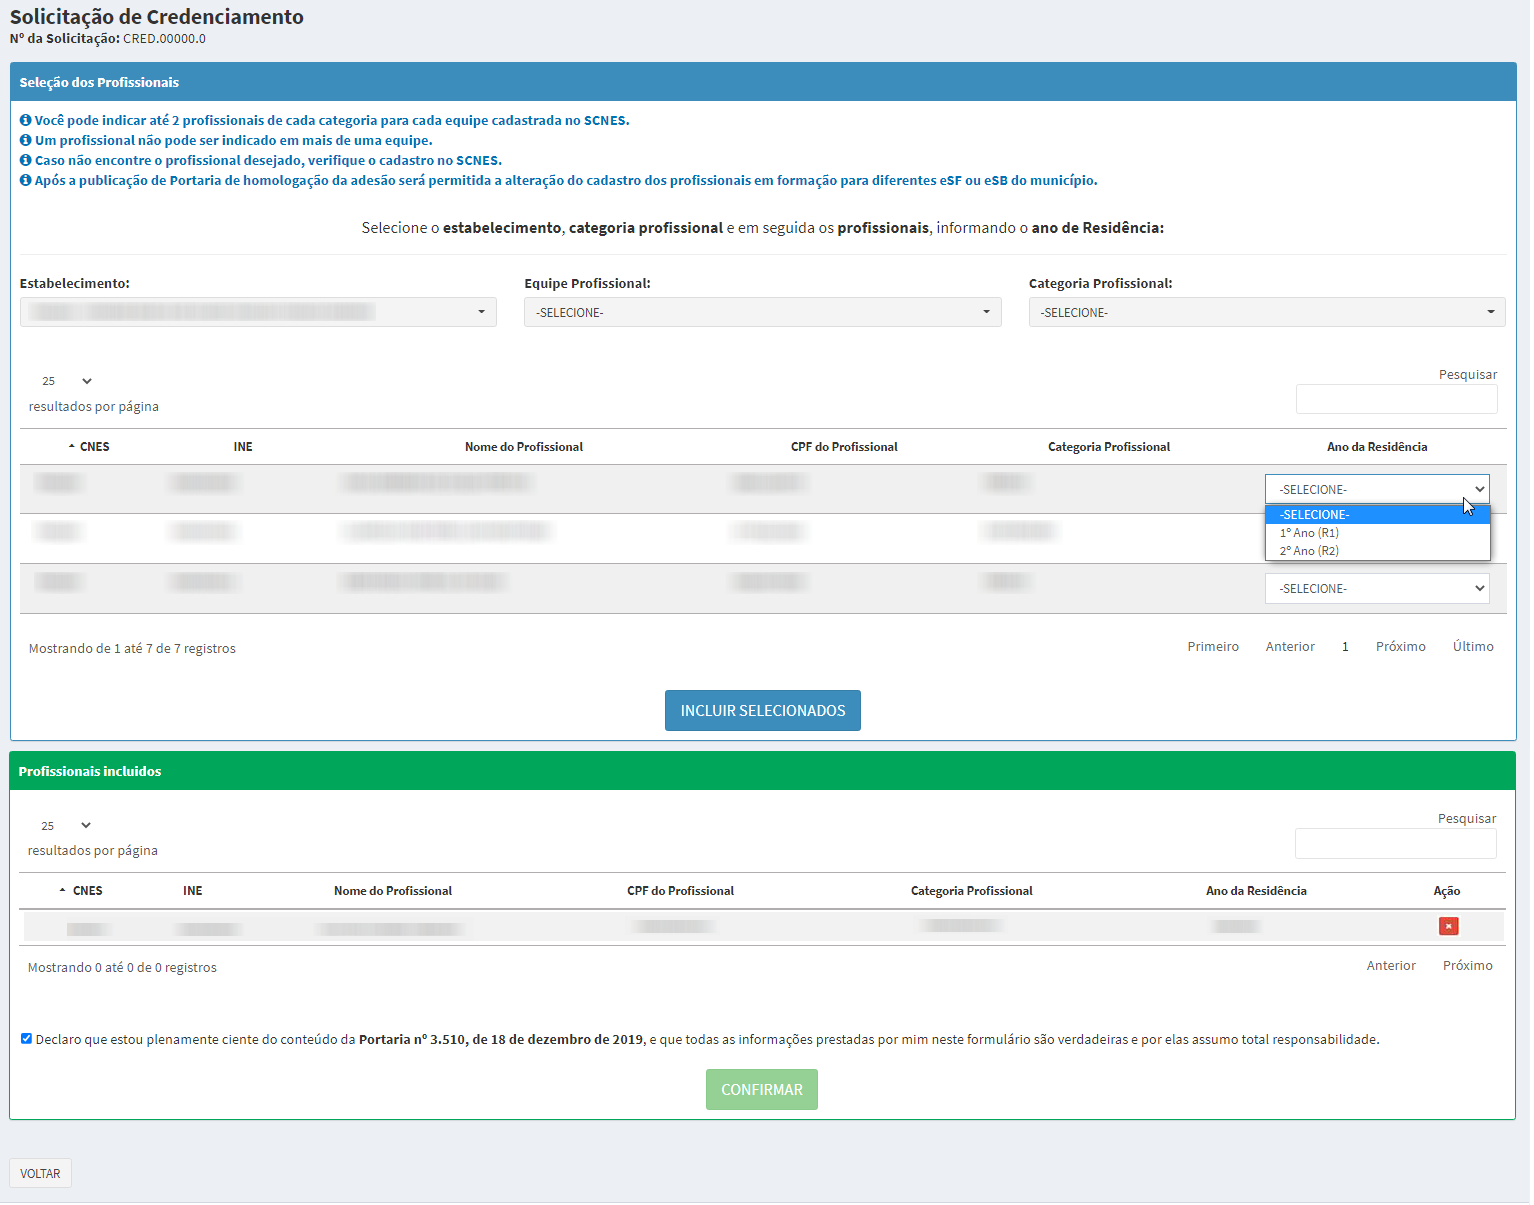Focus the upper Pesquisar search field

1396,400
